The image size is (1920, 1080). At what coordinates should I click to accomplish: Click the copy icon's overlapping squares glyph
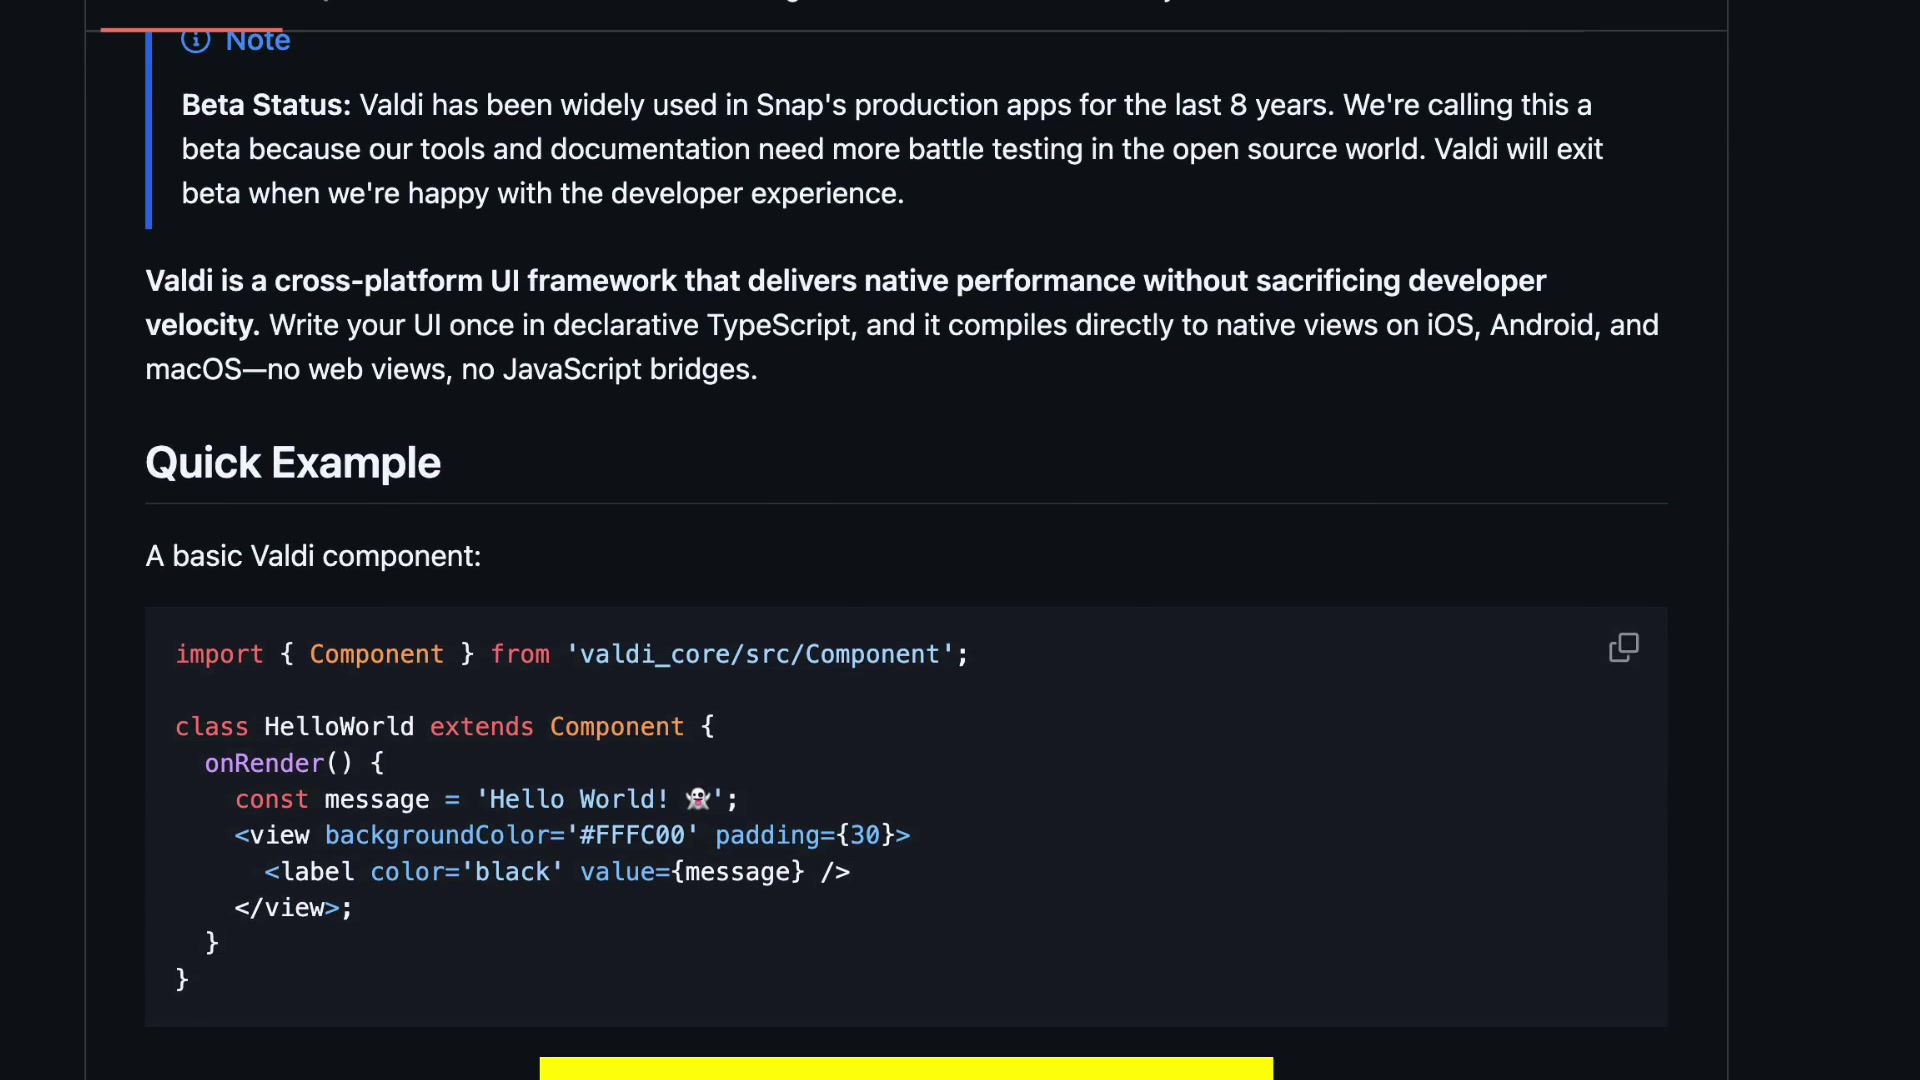coord(1623,647)
